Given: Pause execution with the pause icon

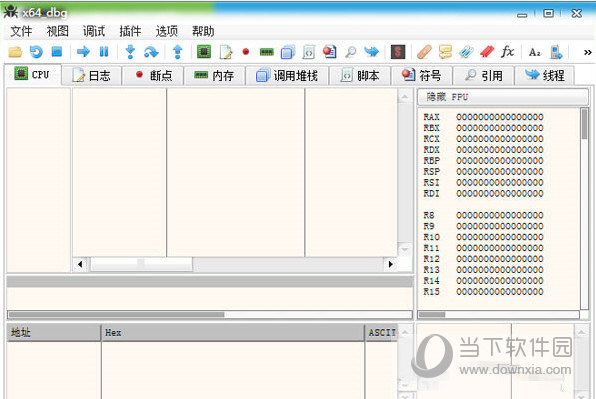Looking at the screenshot, I should [104, 51].
